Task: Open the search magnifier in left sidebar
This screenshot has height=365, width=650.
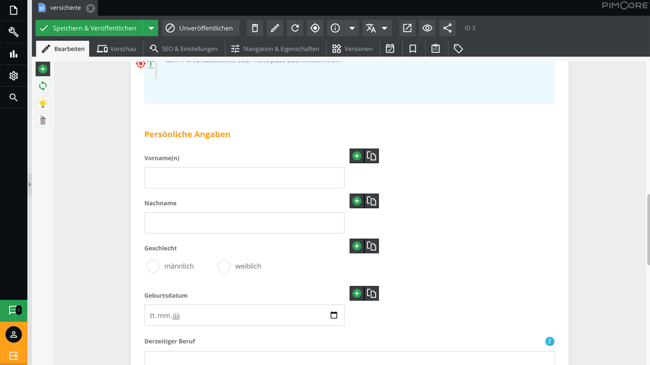Action: [13, 97]
